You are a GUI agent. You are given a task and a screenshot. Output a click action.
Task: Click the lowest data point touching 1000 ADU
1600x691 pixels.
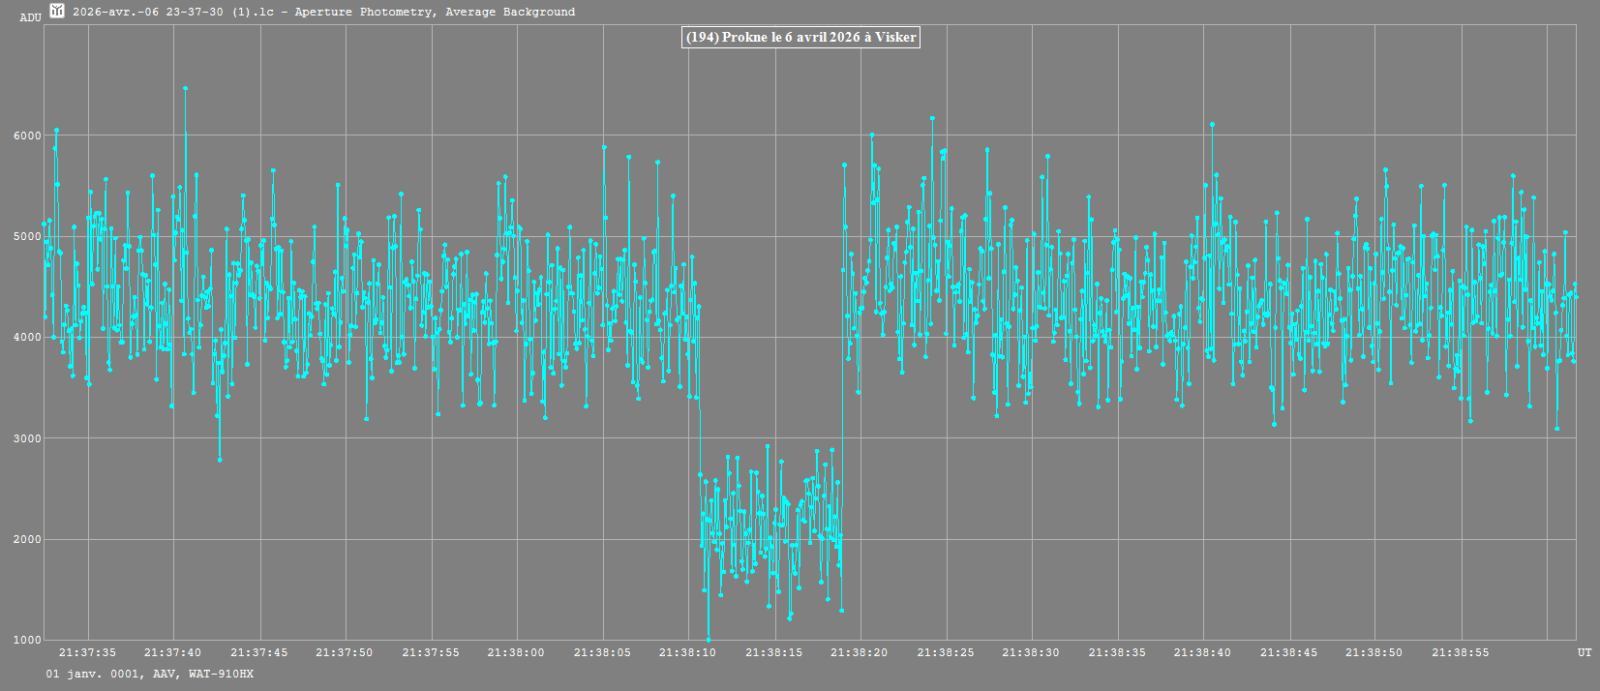pyautogui.click(x=709, y=639)
